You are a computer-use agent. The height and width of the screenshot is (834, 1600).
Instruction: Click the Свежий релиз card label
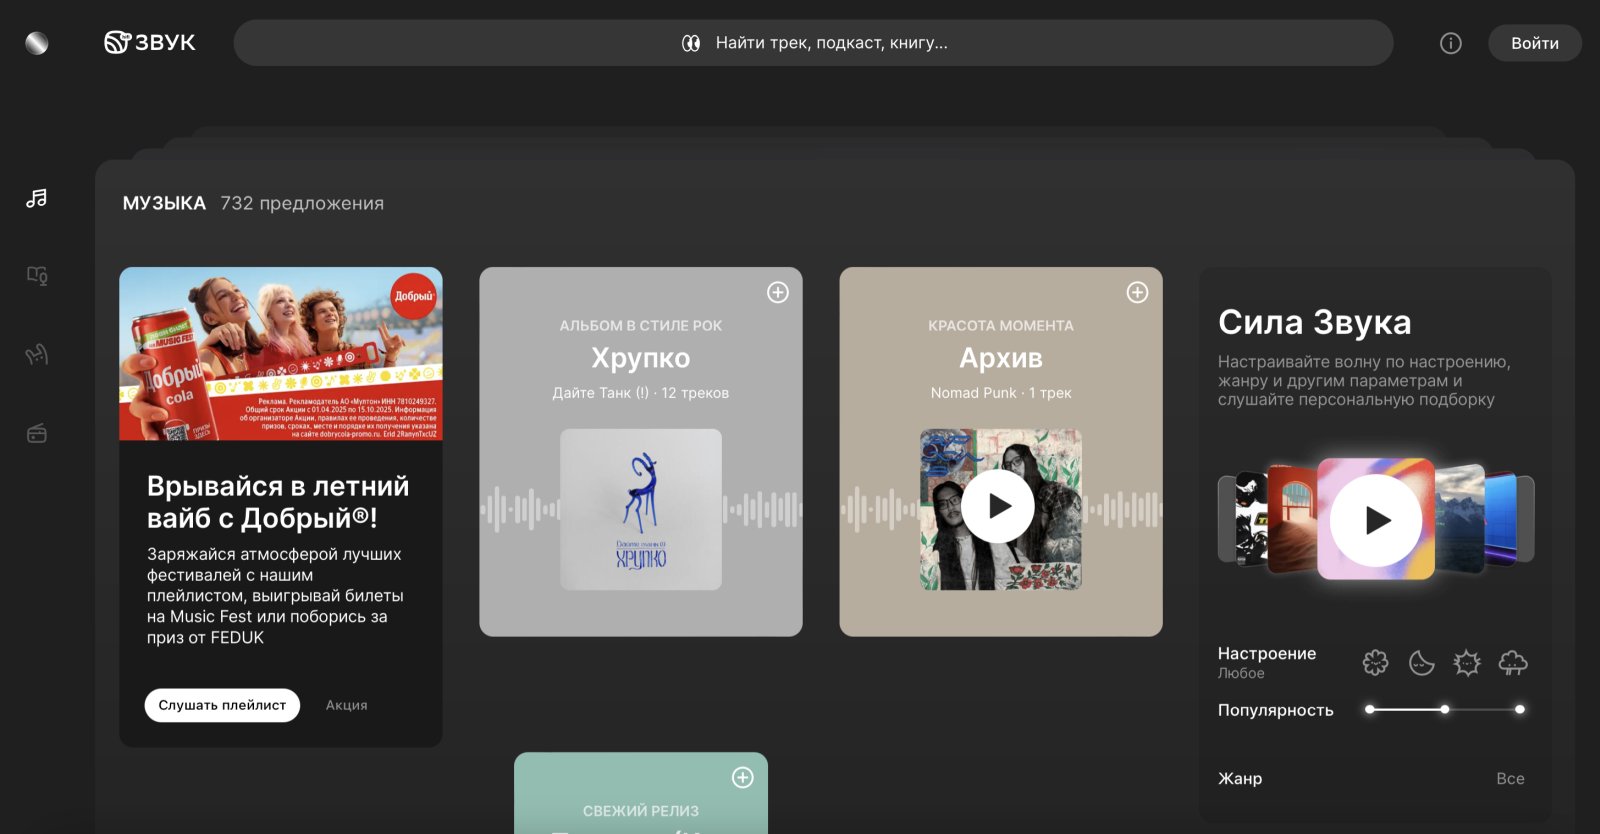[x=641, y=811]
